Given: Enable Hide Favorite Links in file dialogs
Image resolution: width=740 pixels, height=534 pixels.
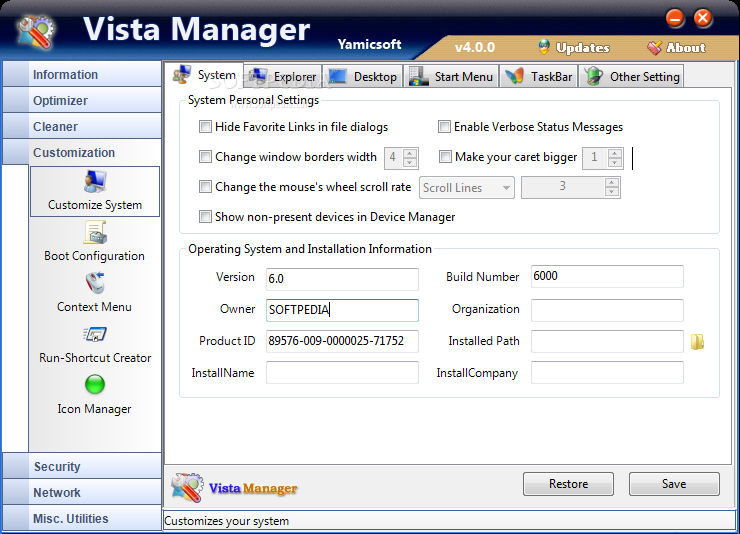Looking at the screenshot, I should [205, 126].
